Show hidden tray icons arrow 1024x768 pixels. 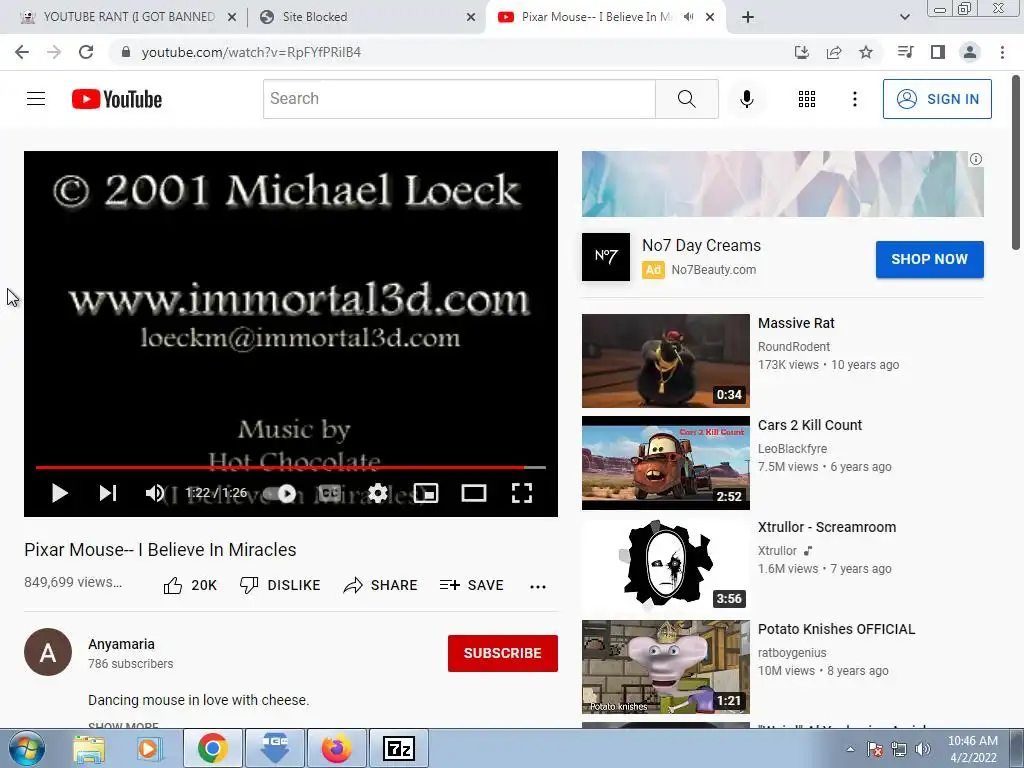(x=850, y=749)
